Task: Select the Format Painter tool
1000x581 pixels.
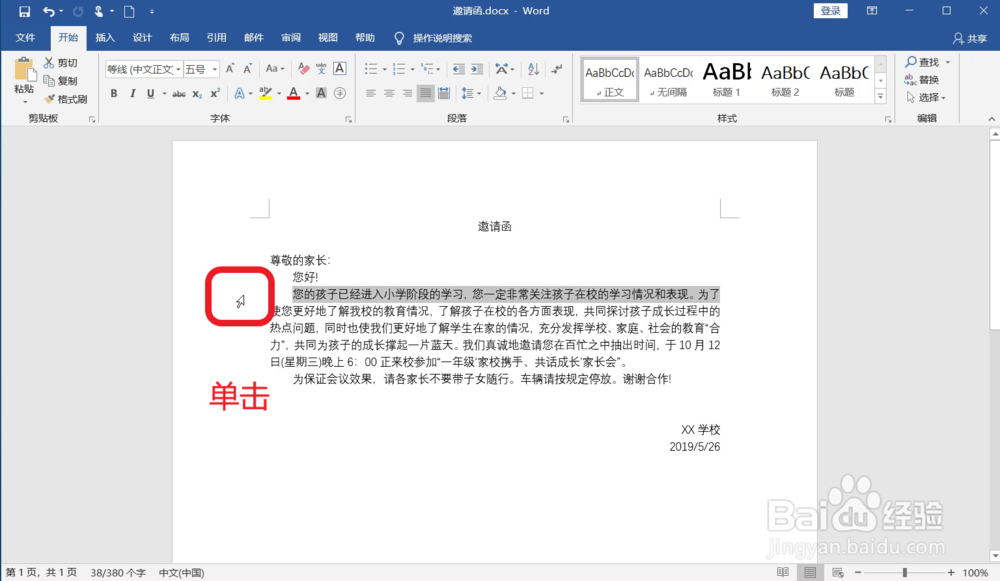Action: click(64, 100)
